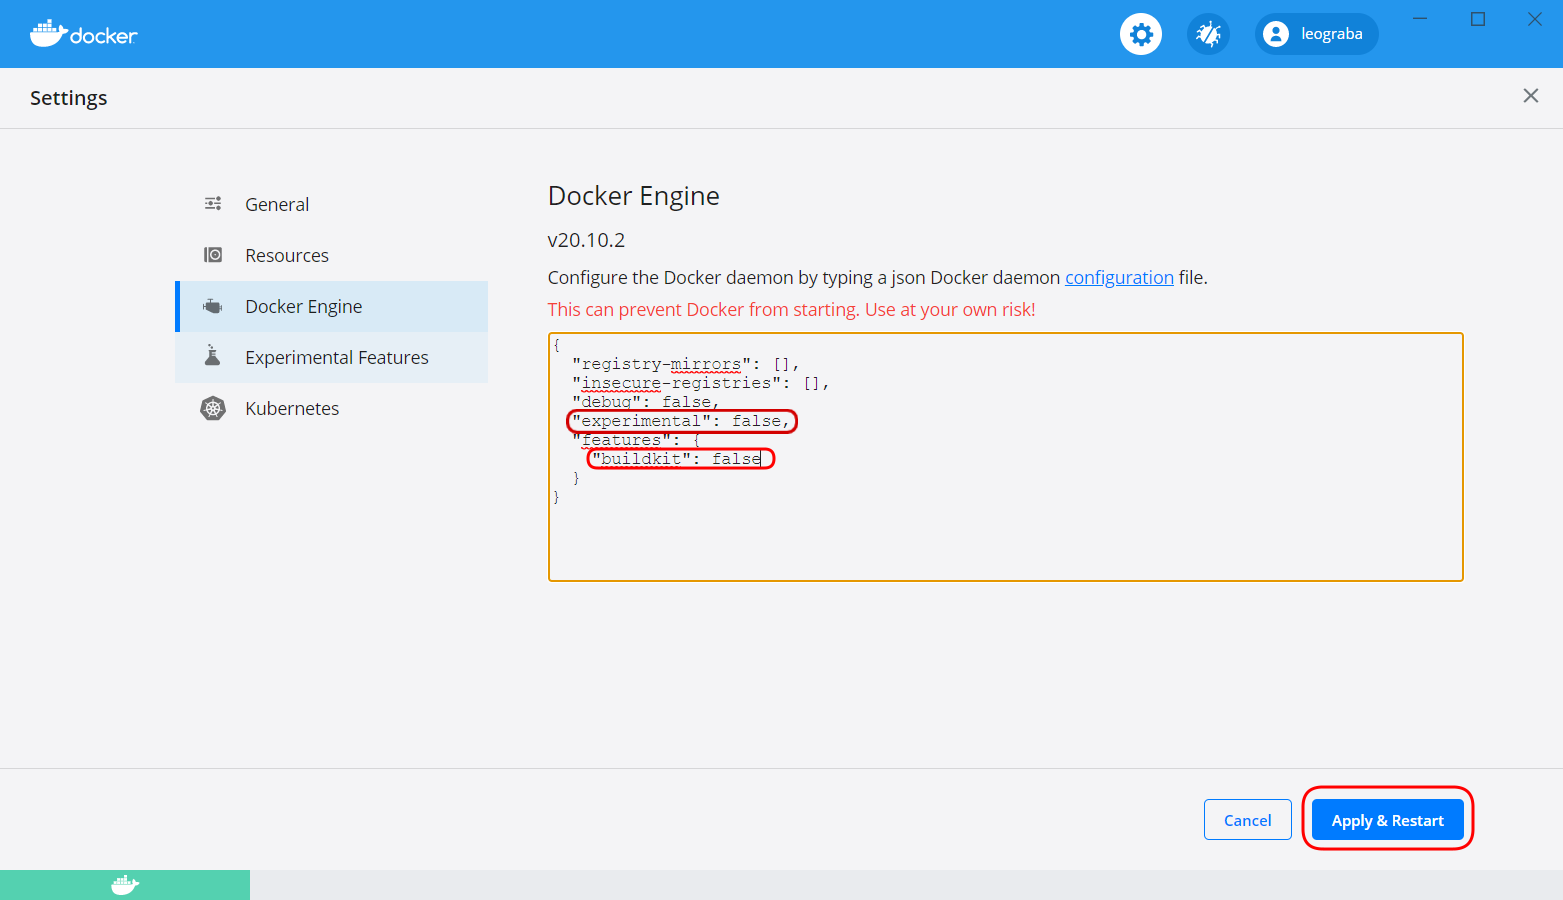Follow the configuration link

pos(1119,277)
